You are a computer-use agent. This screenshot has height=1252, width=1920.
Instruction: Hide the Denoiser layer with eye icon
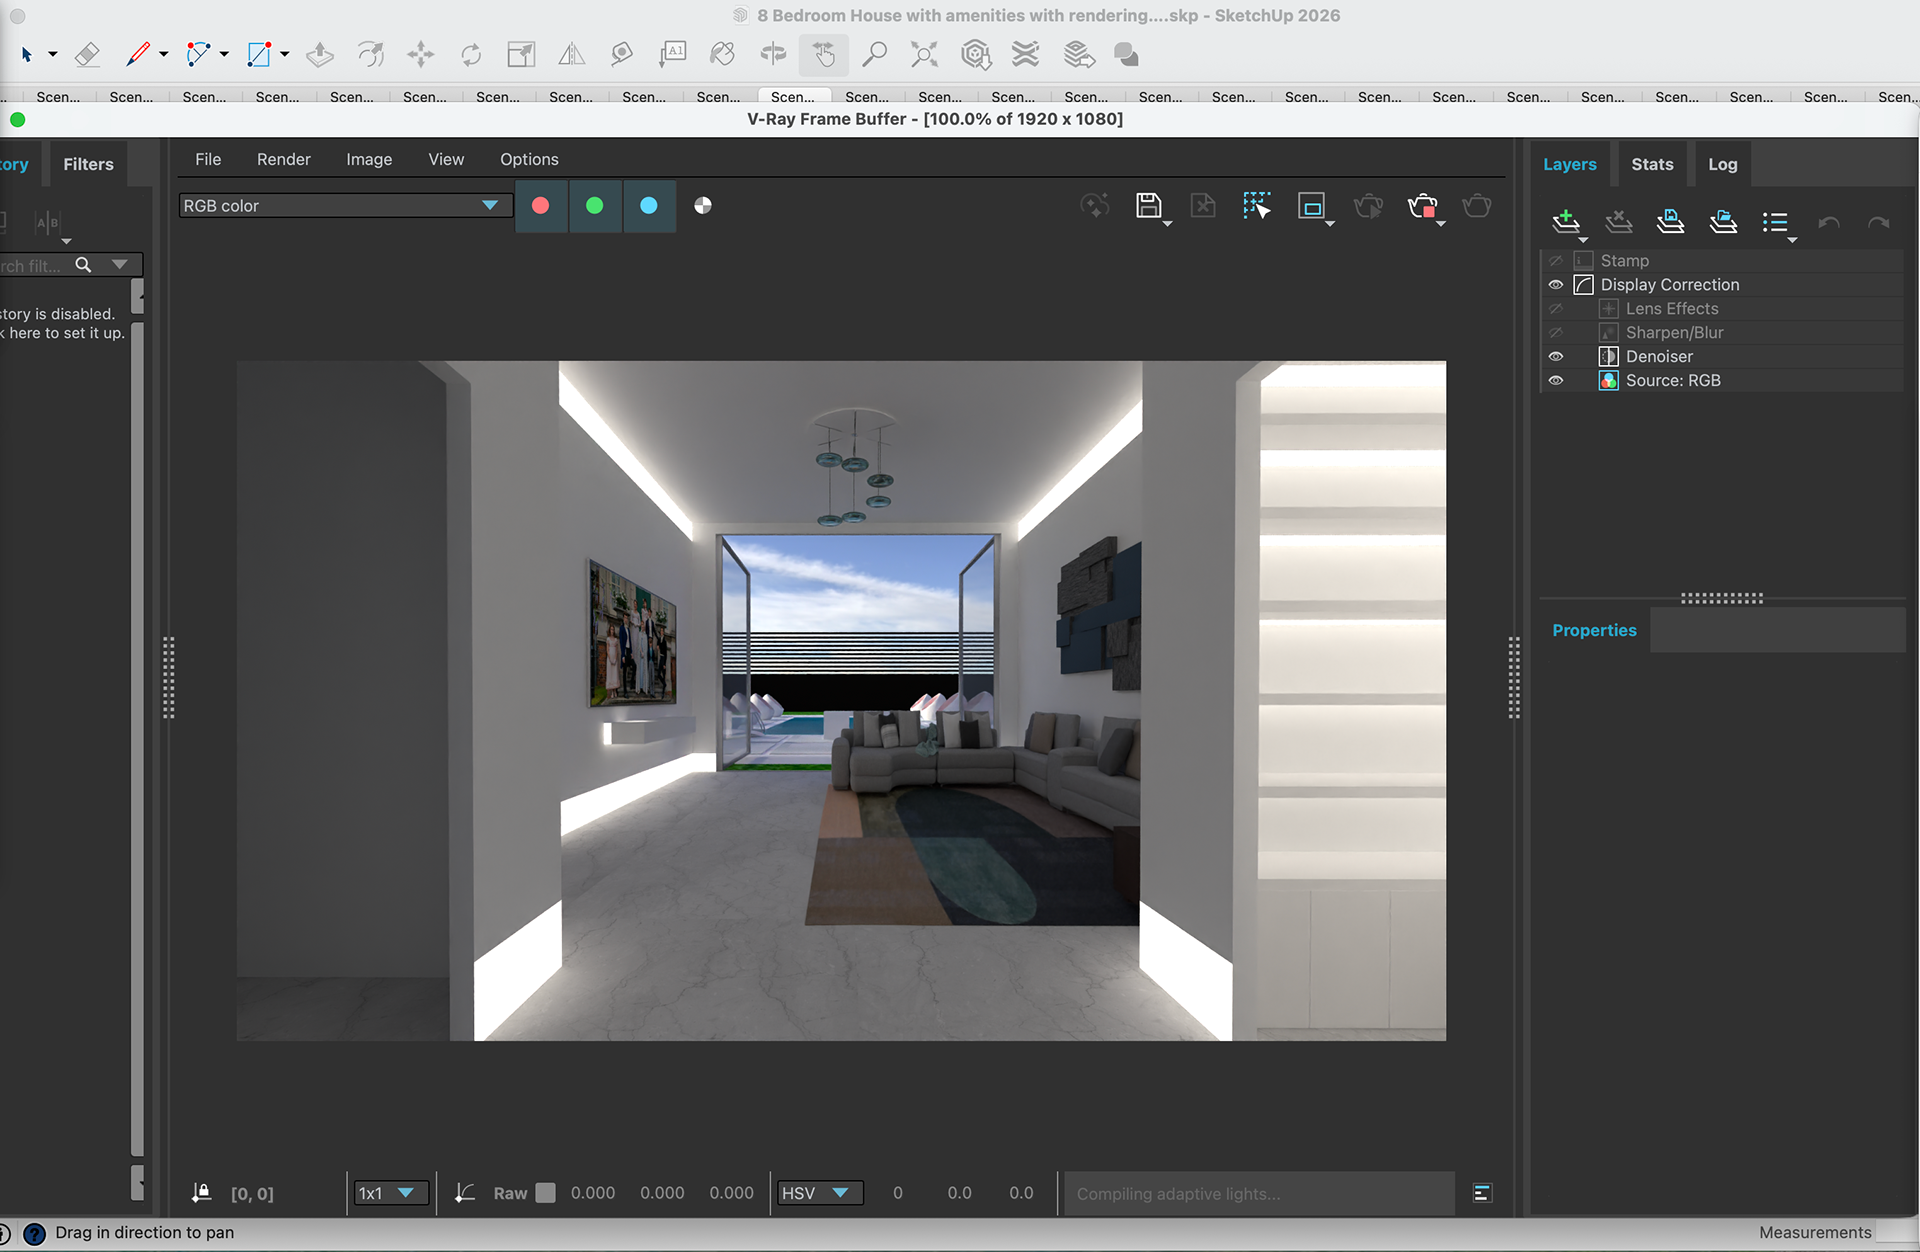click(x=1556, y=357)
